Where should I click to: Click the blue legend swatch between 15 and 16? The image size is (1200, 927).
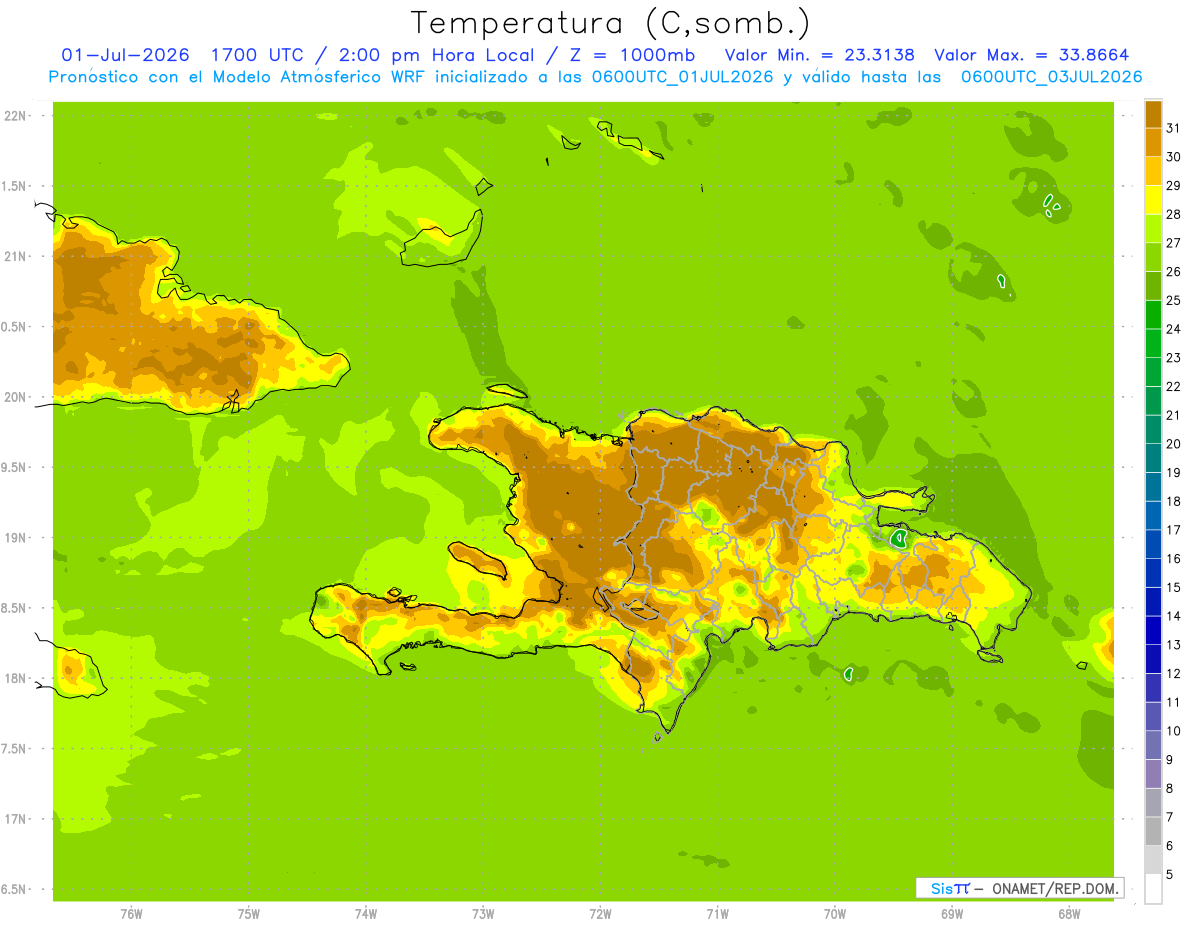1153,573
